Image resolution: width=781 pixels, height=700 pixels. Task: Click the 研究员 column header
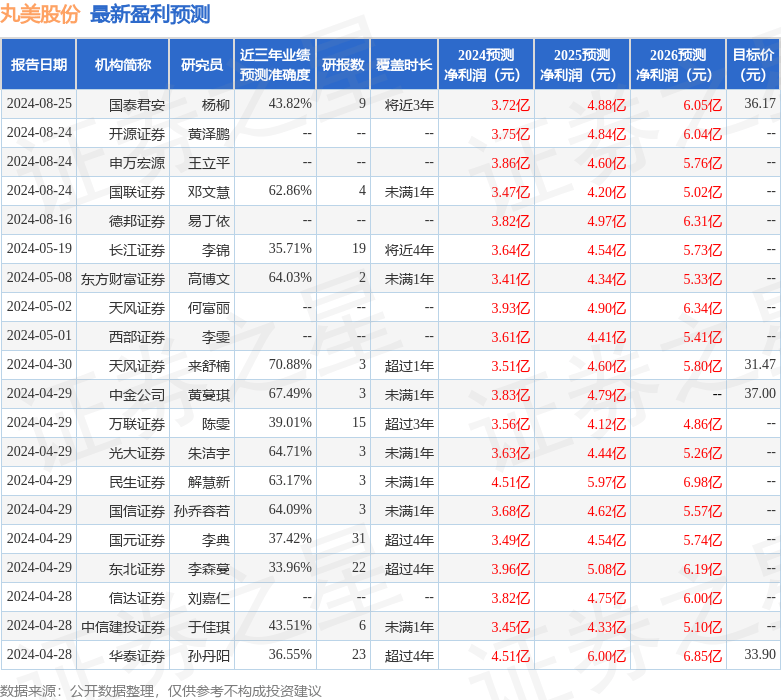pos(202,64)
